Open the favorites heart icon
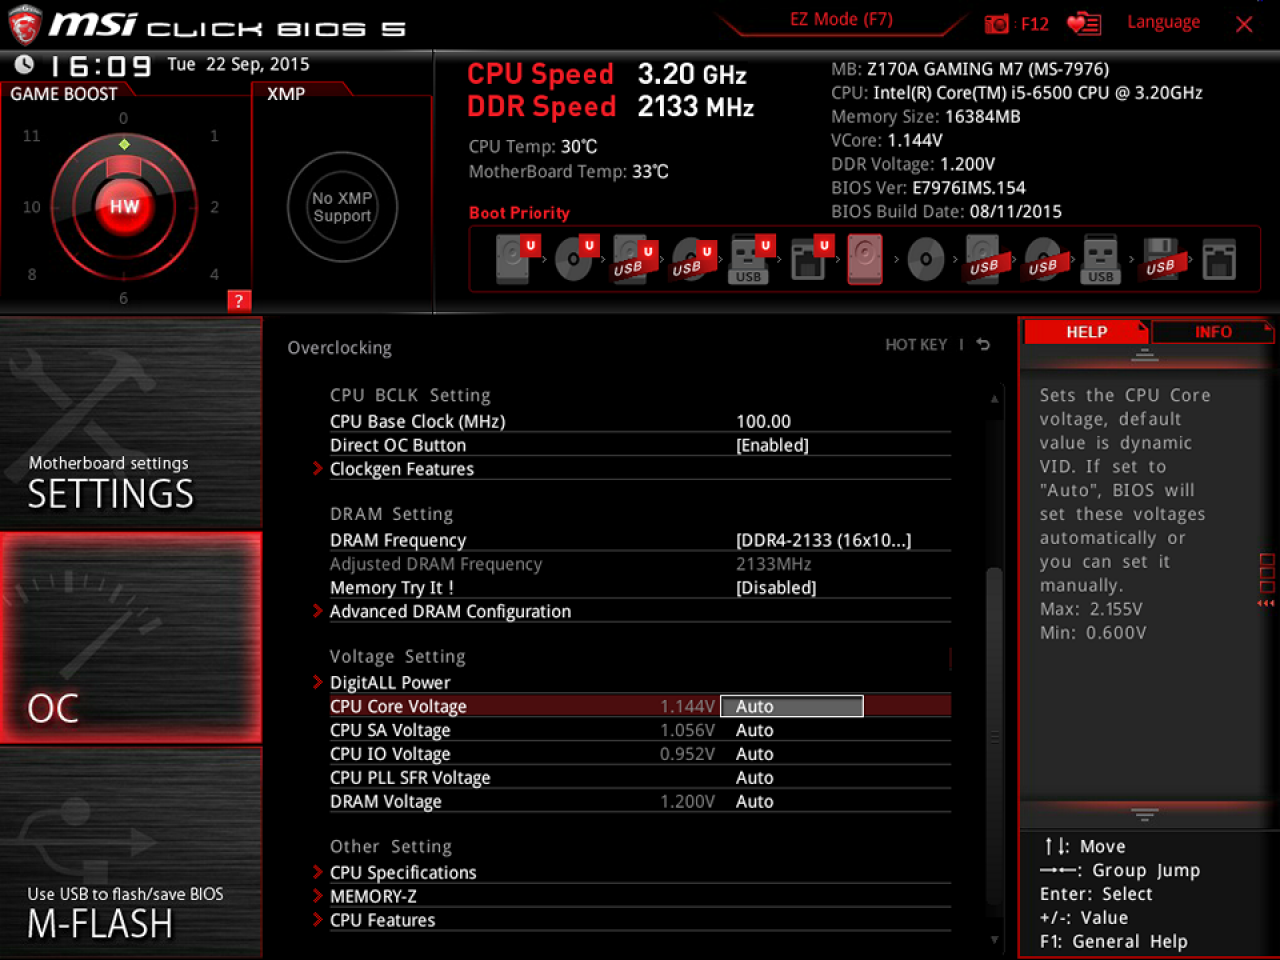Screen dimensions: 1280x960 coord(1084,24)
